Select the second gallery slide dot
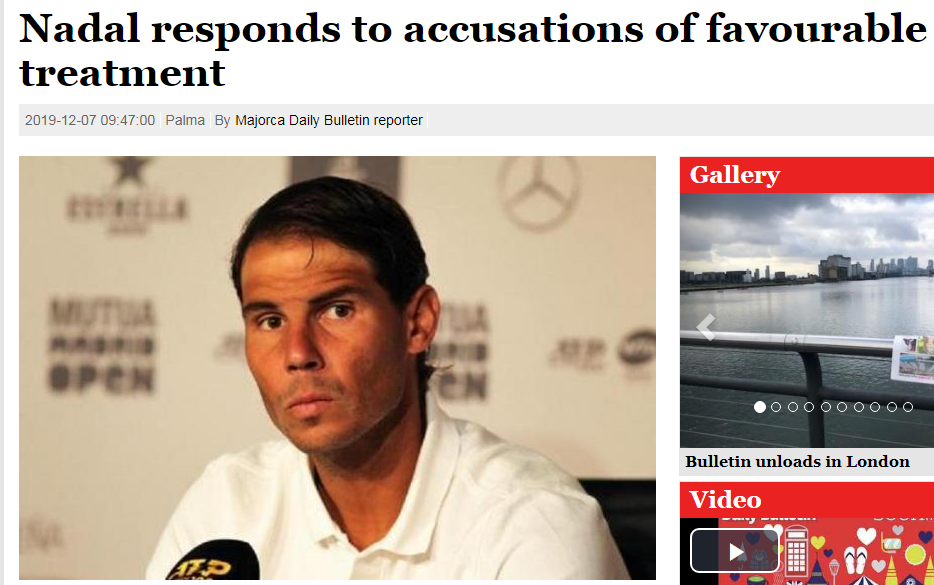This screenshot has height=585, width=934. click(776, 407)
